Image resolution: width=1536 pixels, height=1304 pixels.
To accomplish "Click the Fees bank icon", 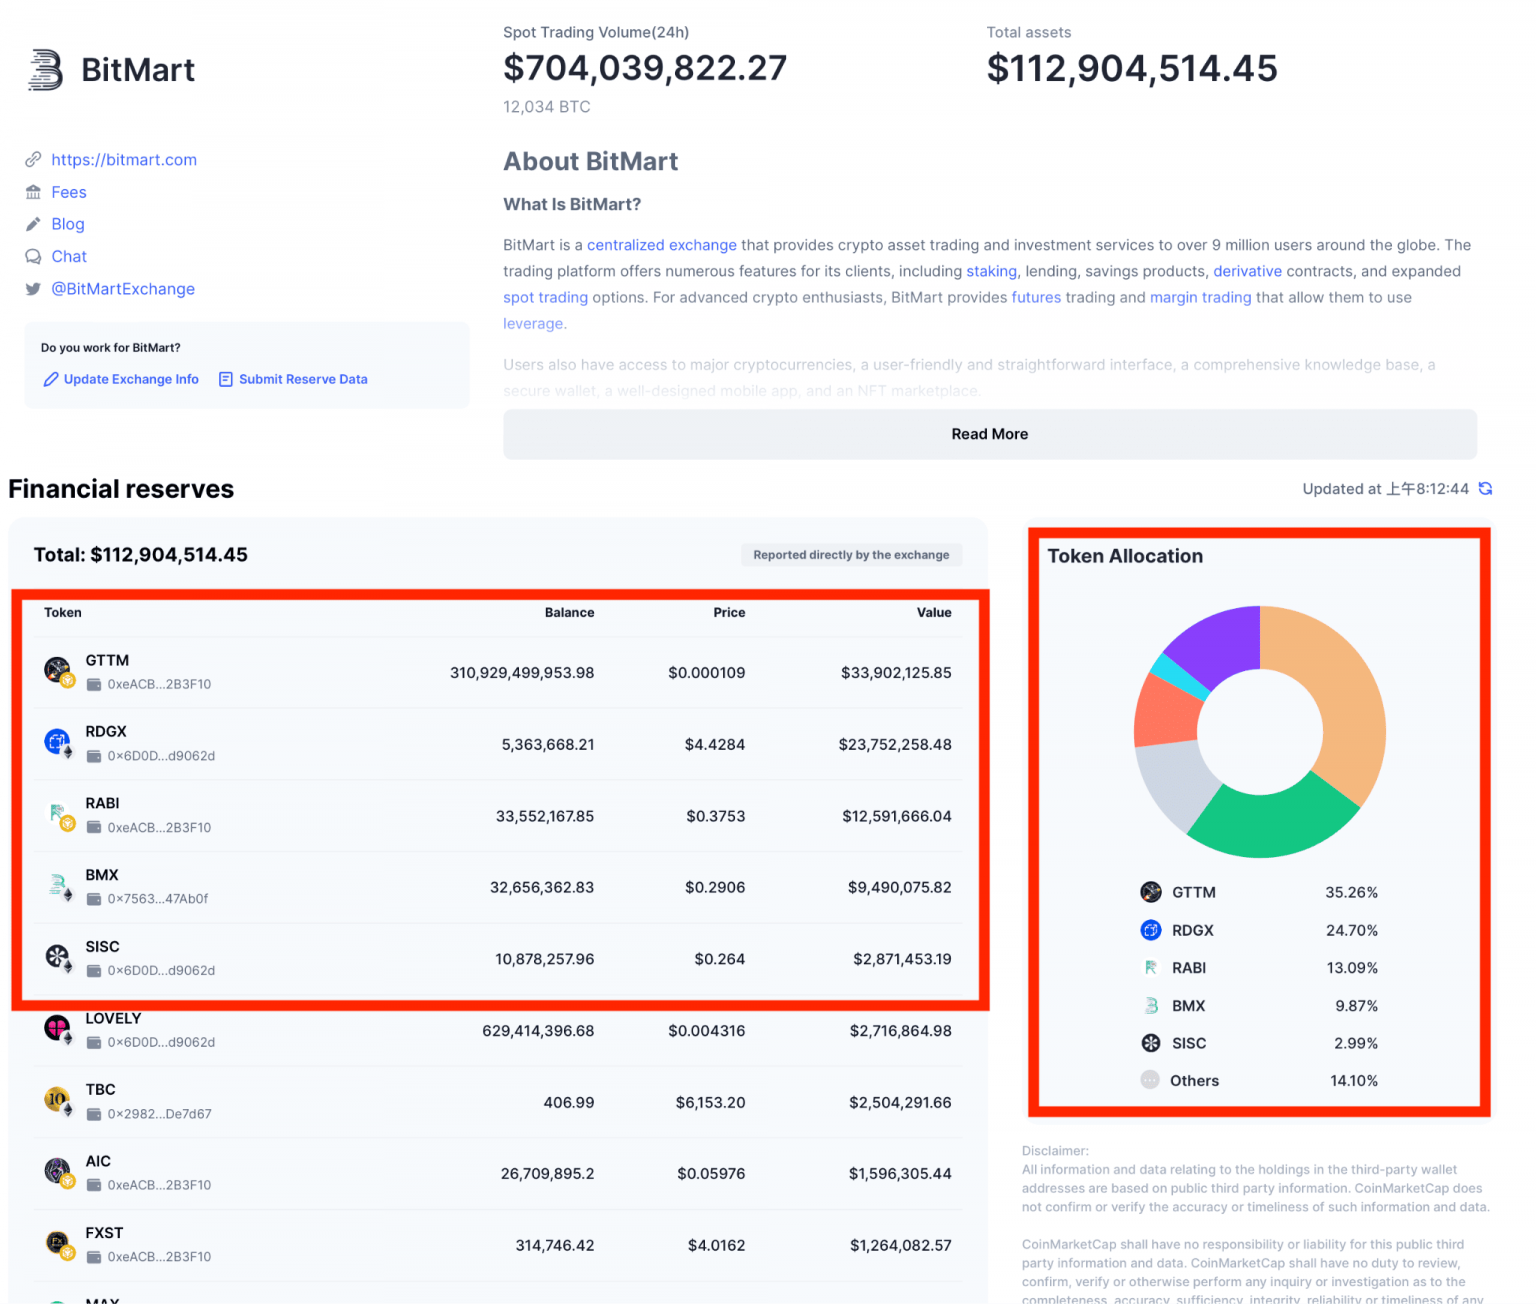I will (33, 192).
